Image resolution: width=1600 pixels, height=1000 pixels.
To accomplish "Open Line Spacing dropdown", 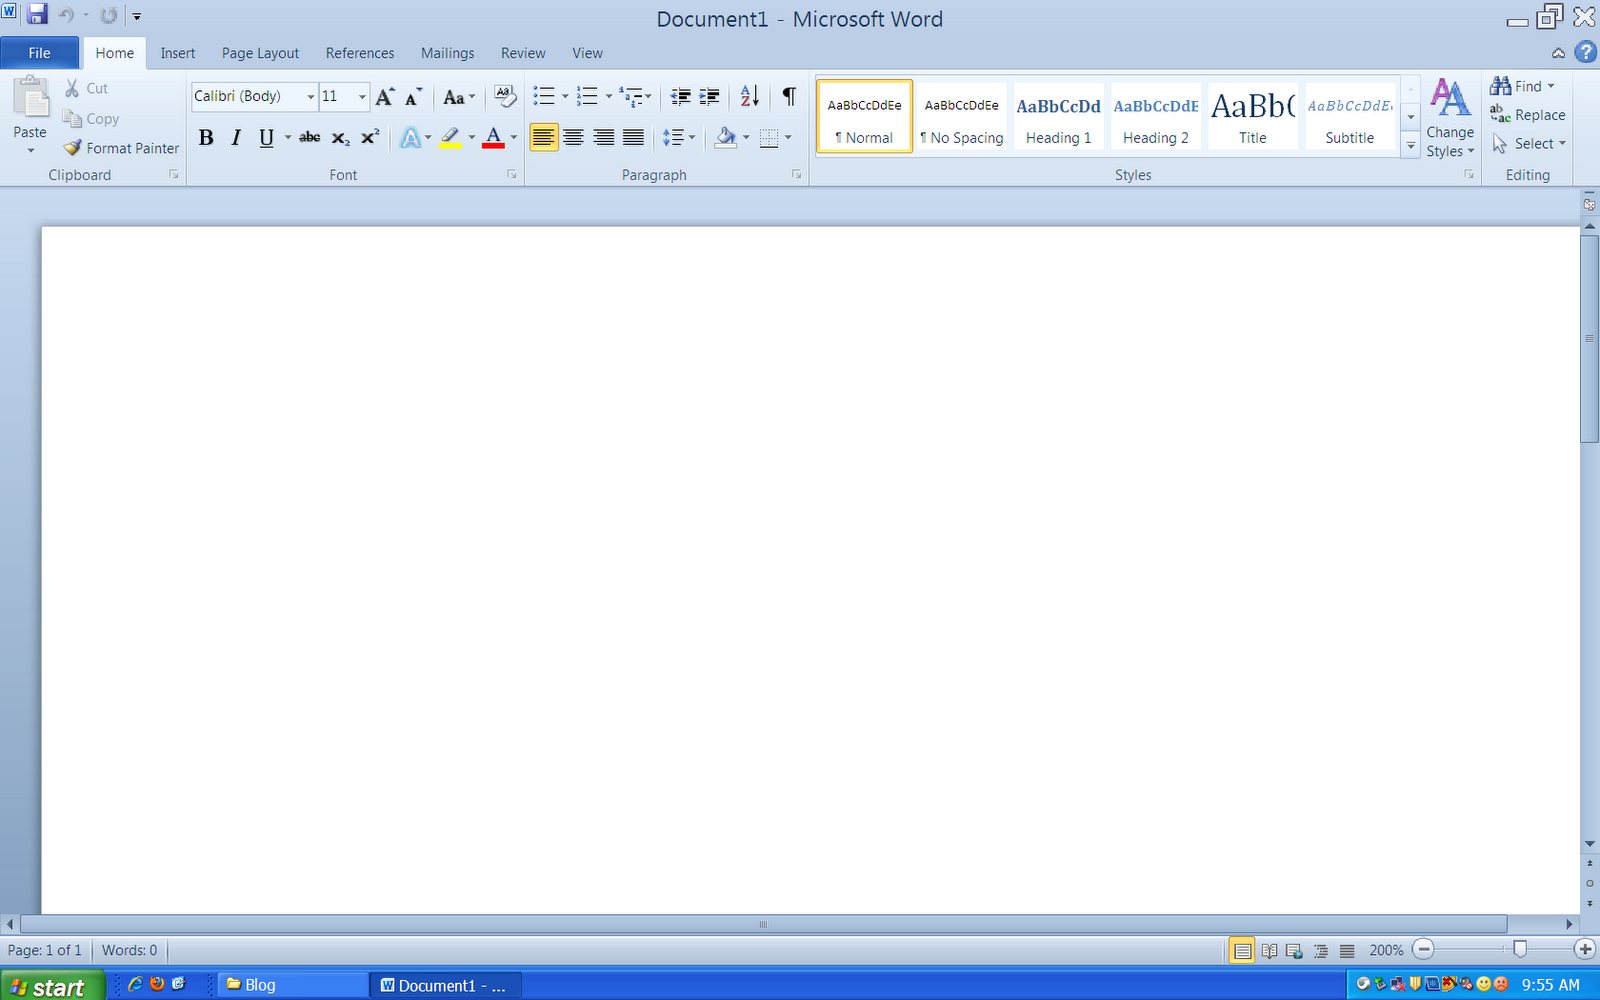I will [x=678, y=138].
